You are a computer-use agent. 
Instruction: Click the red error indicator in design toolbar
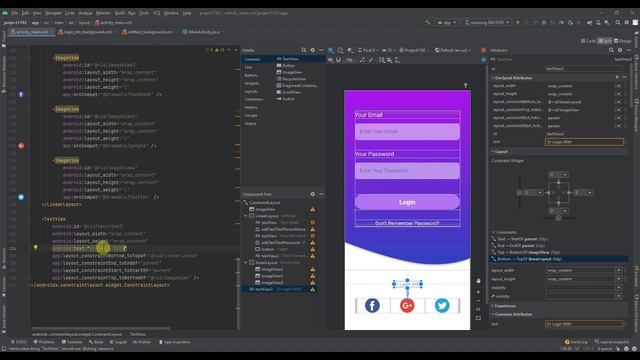[483, 50]
